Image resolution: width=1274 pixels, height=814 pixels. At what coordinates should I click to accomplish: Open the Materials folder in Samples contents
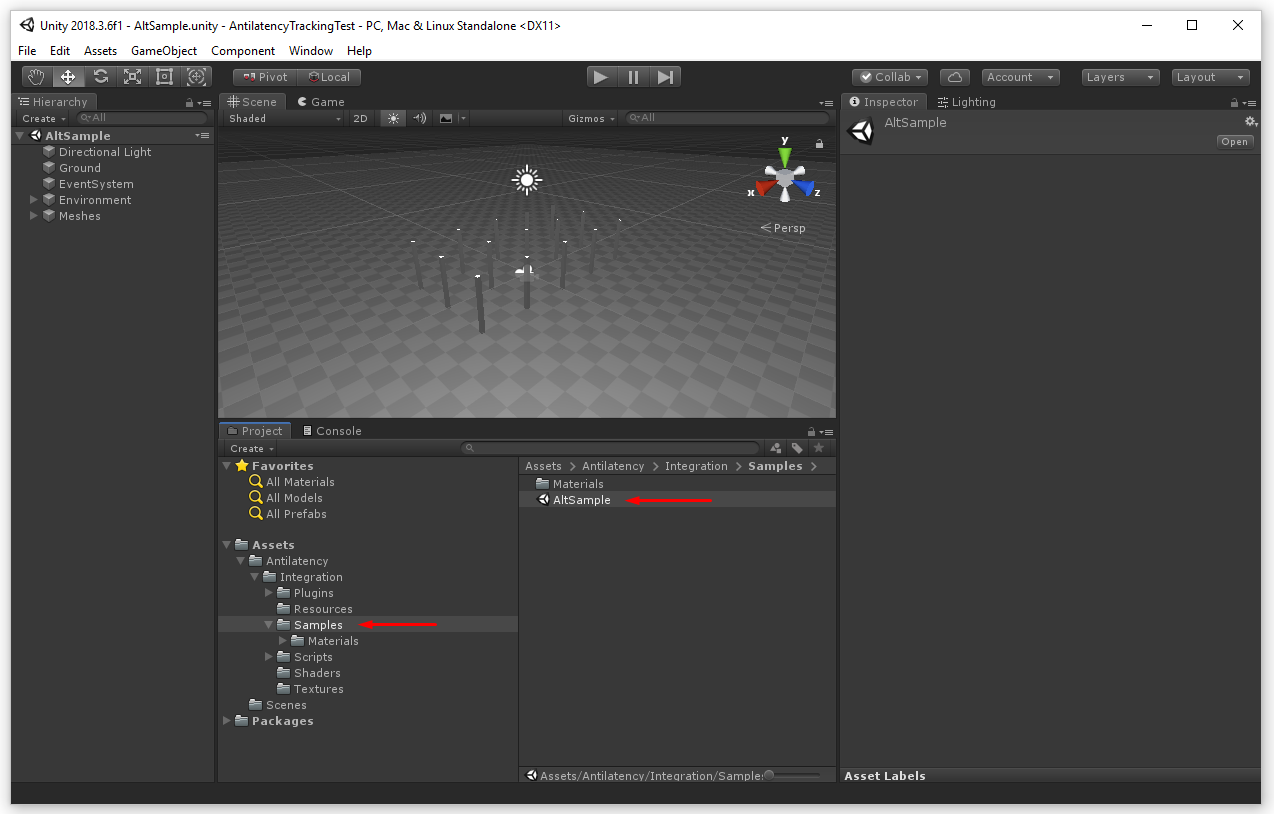[x=678, y=483]
